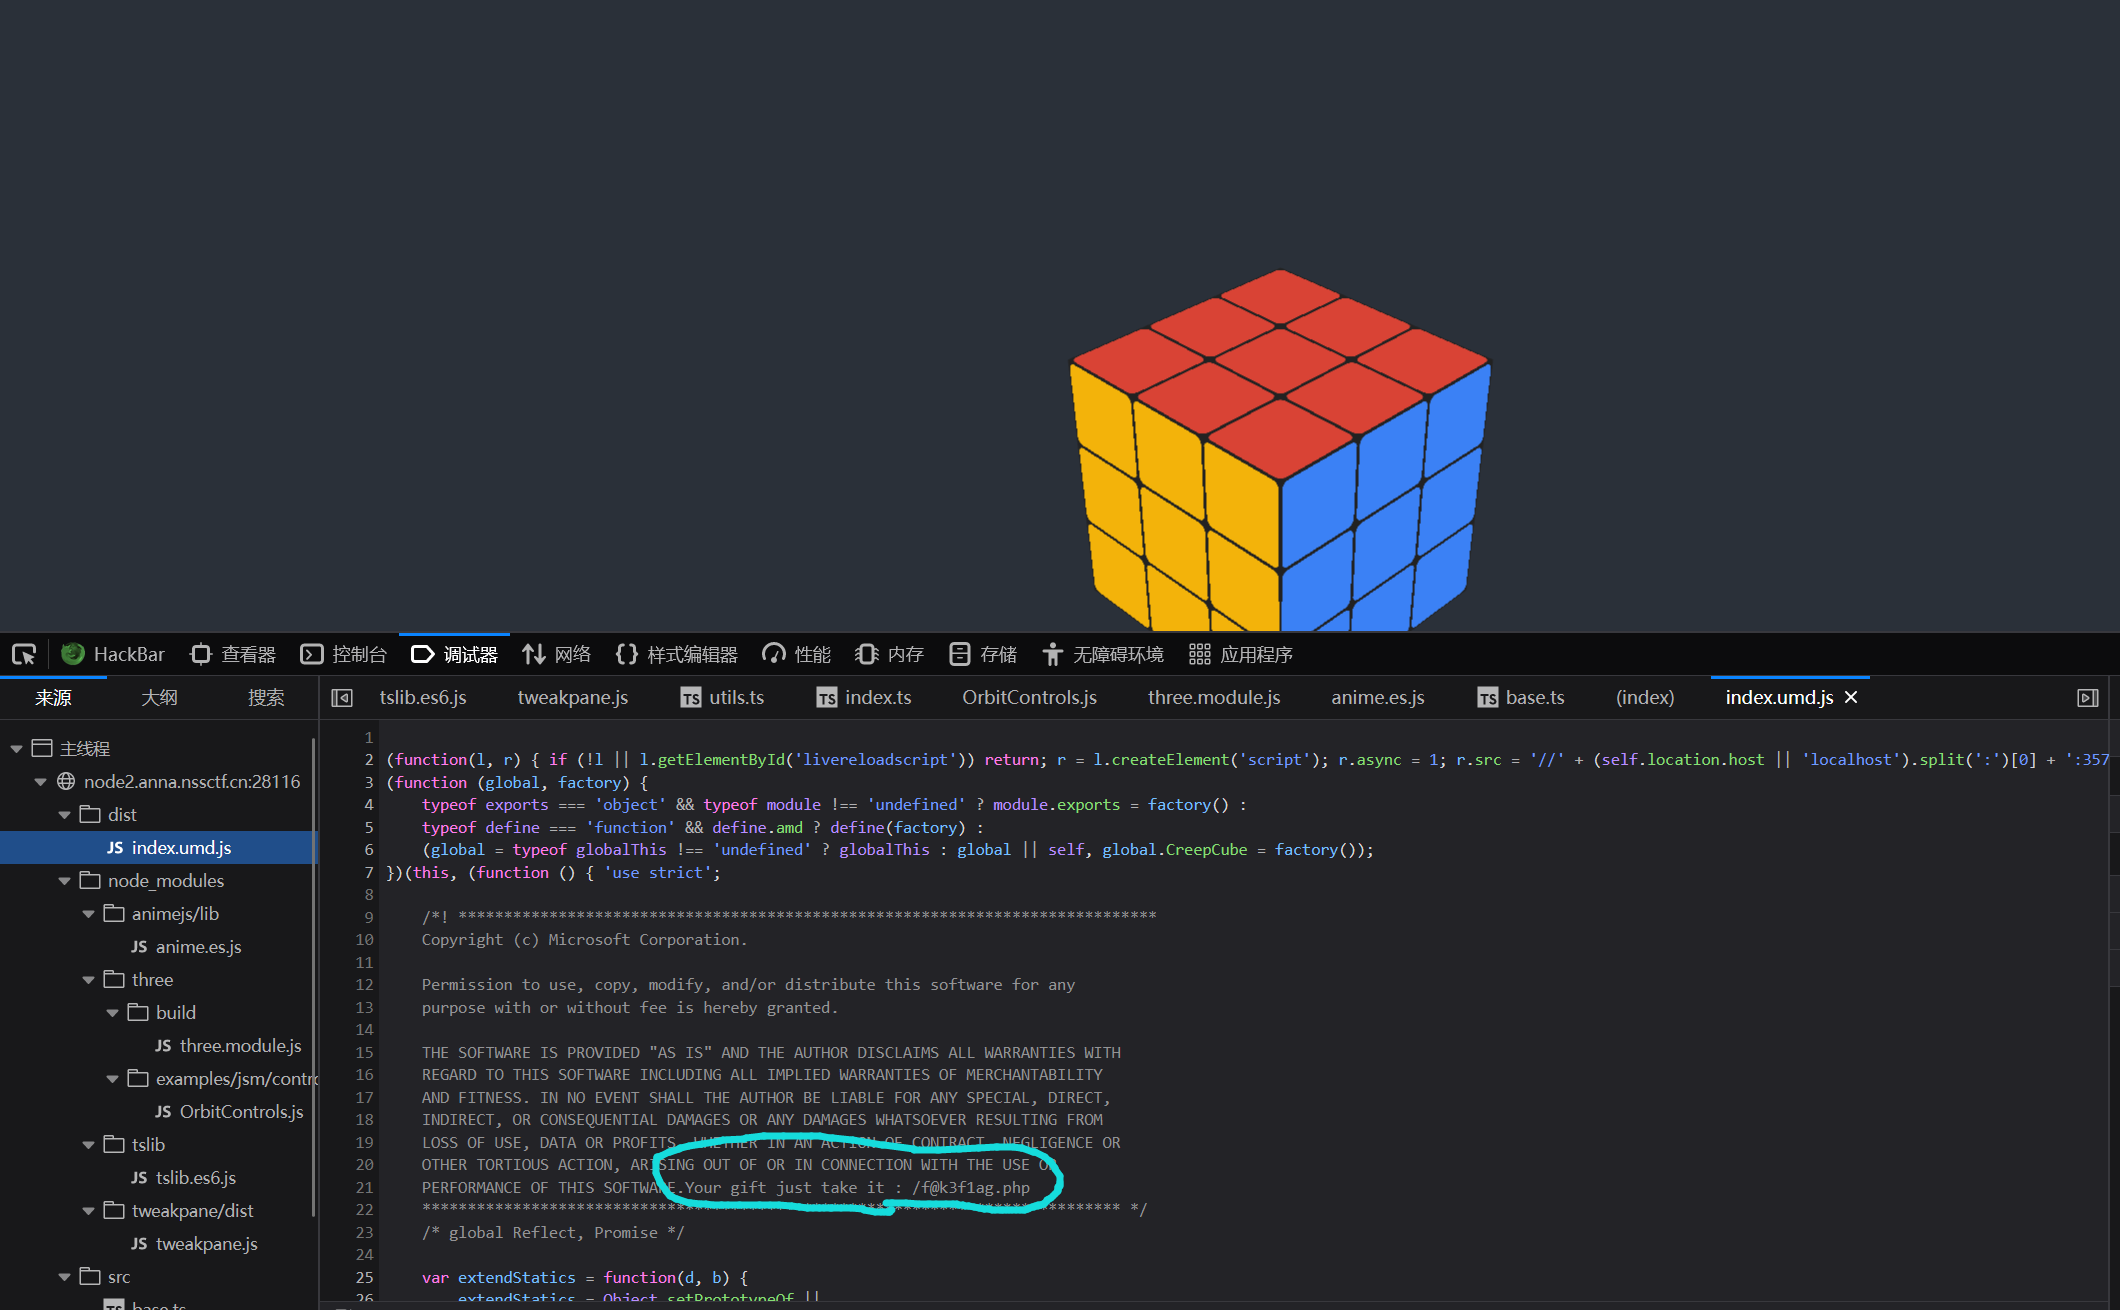Screen dimensions: 2120x1310
Task: Switch to the three.module.js editor tab
Action: 1213,698
